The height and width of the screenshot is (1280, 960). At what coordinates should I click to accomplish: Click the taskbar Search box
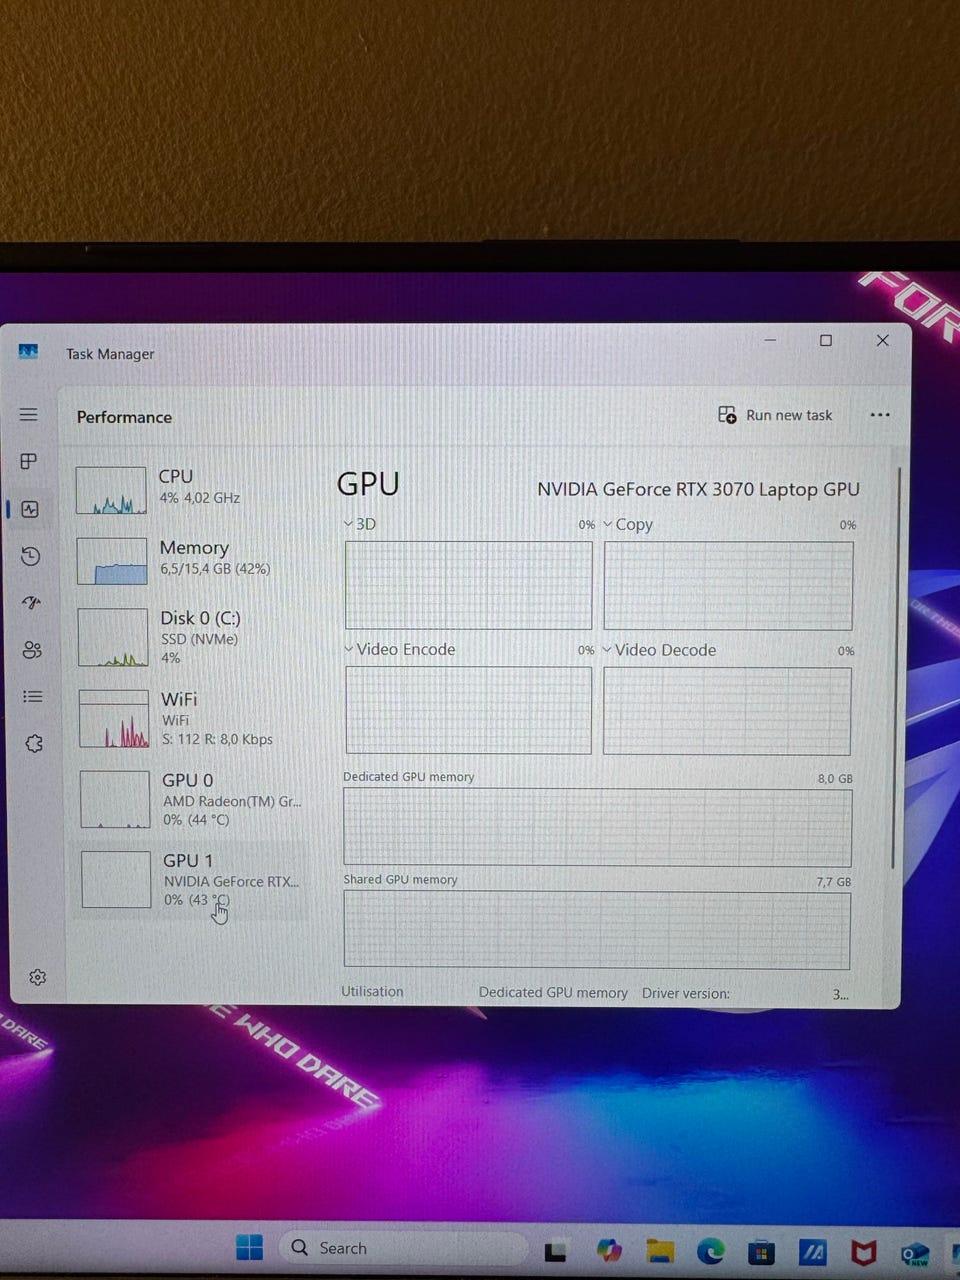click(403, 1248)
